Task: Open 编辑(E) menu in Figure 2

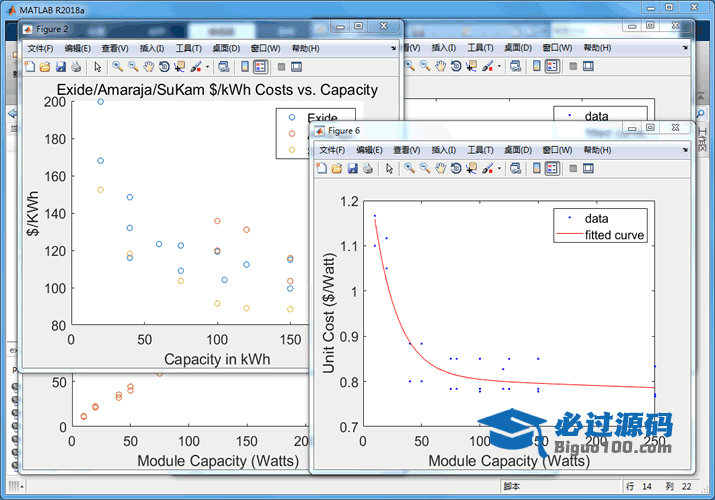Action: [78, 48]
